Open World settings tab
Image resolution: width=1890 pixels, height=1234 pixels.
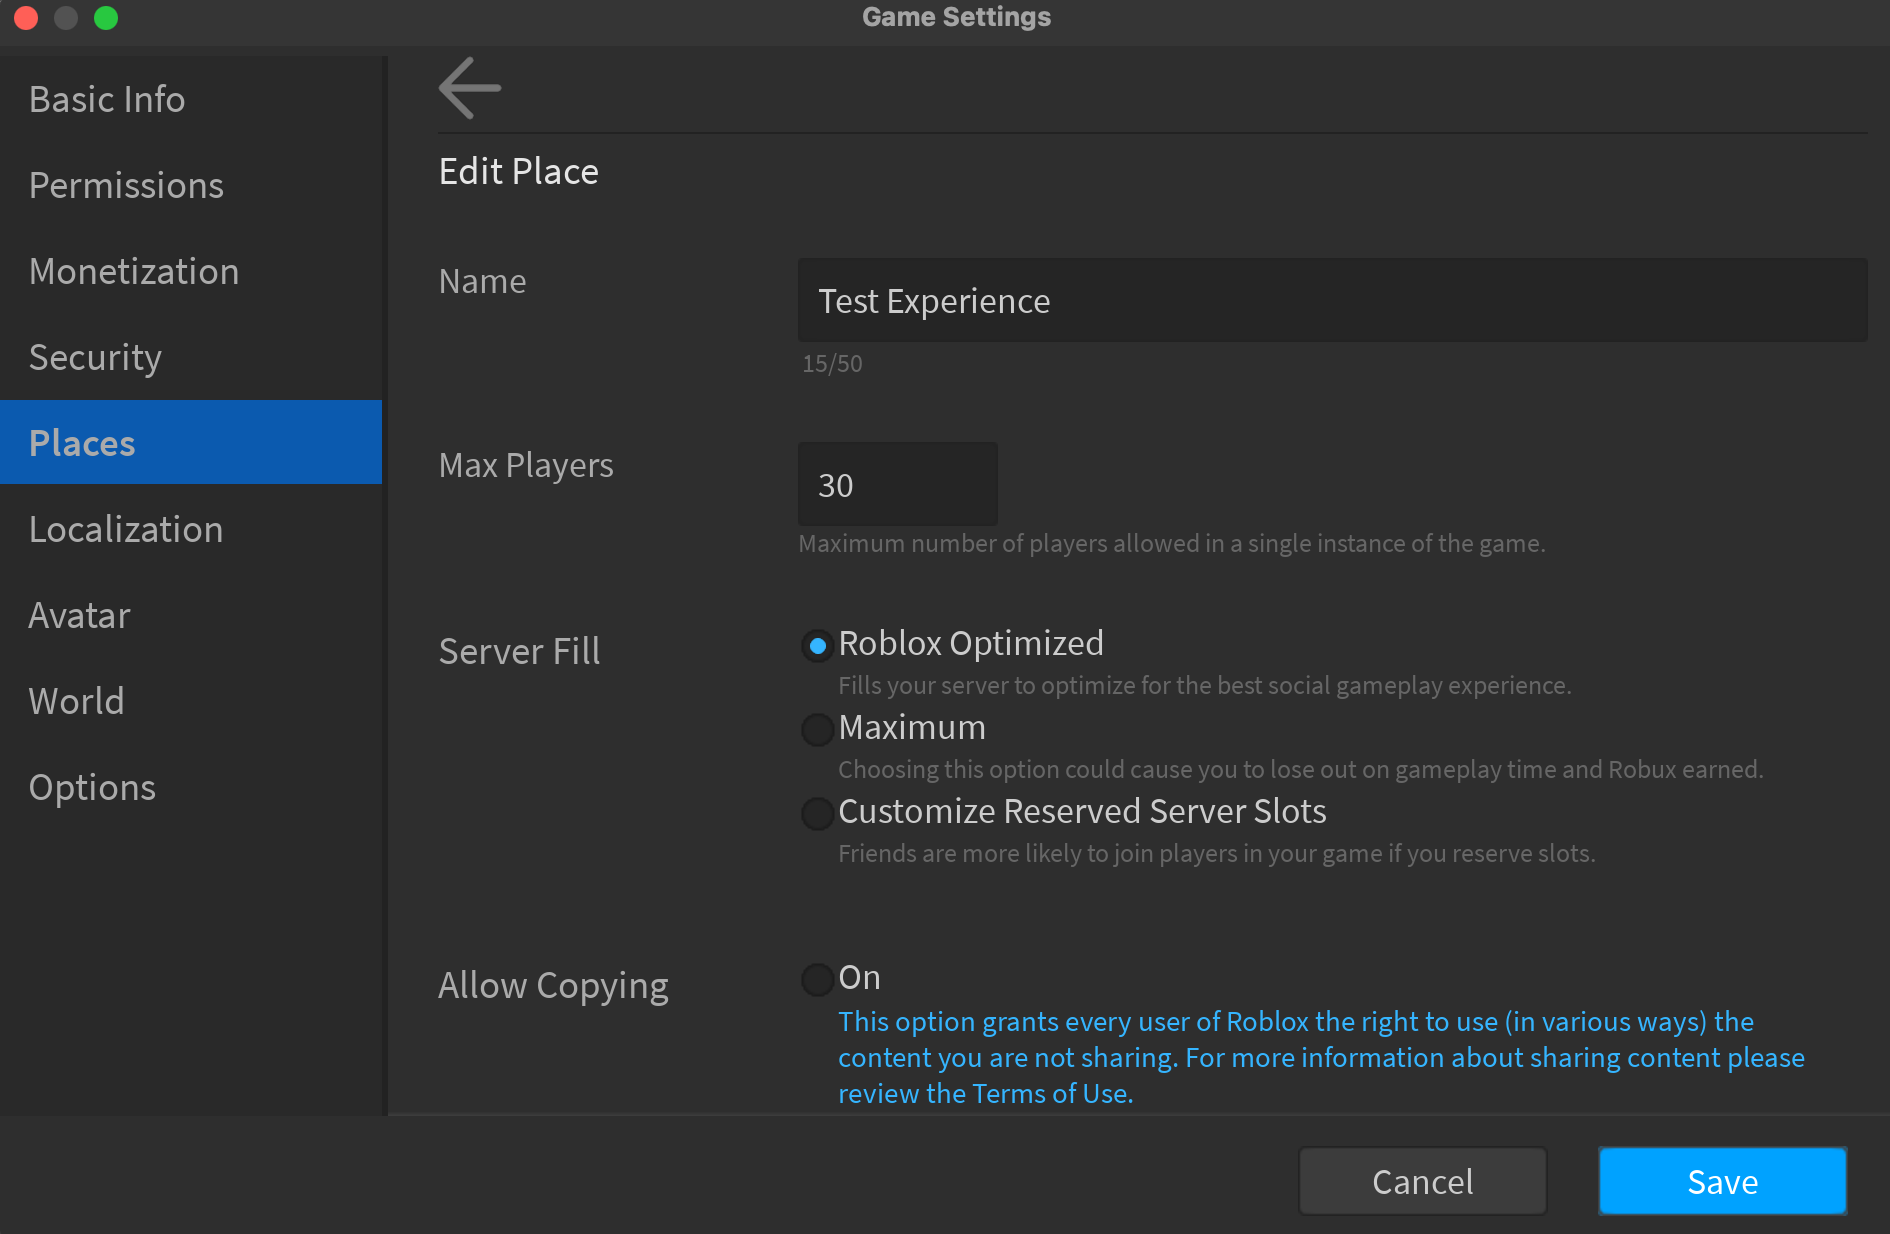76,702
